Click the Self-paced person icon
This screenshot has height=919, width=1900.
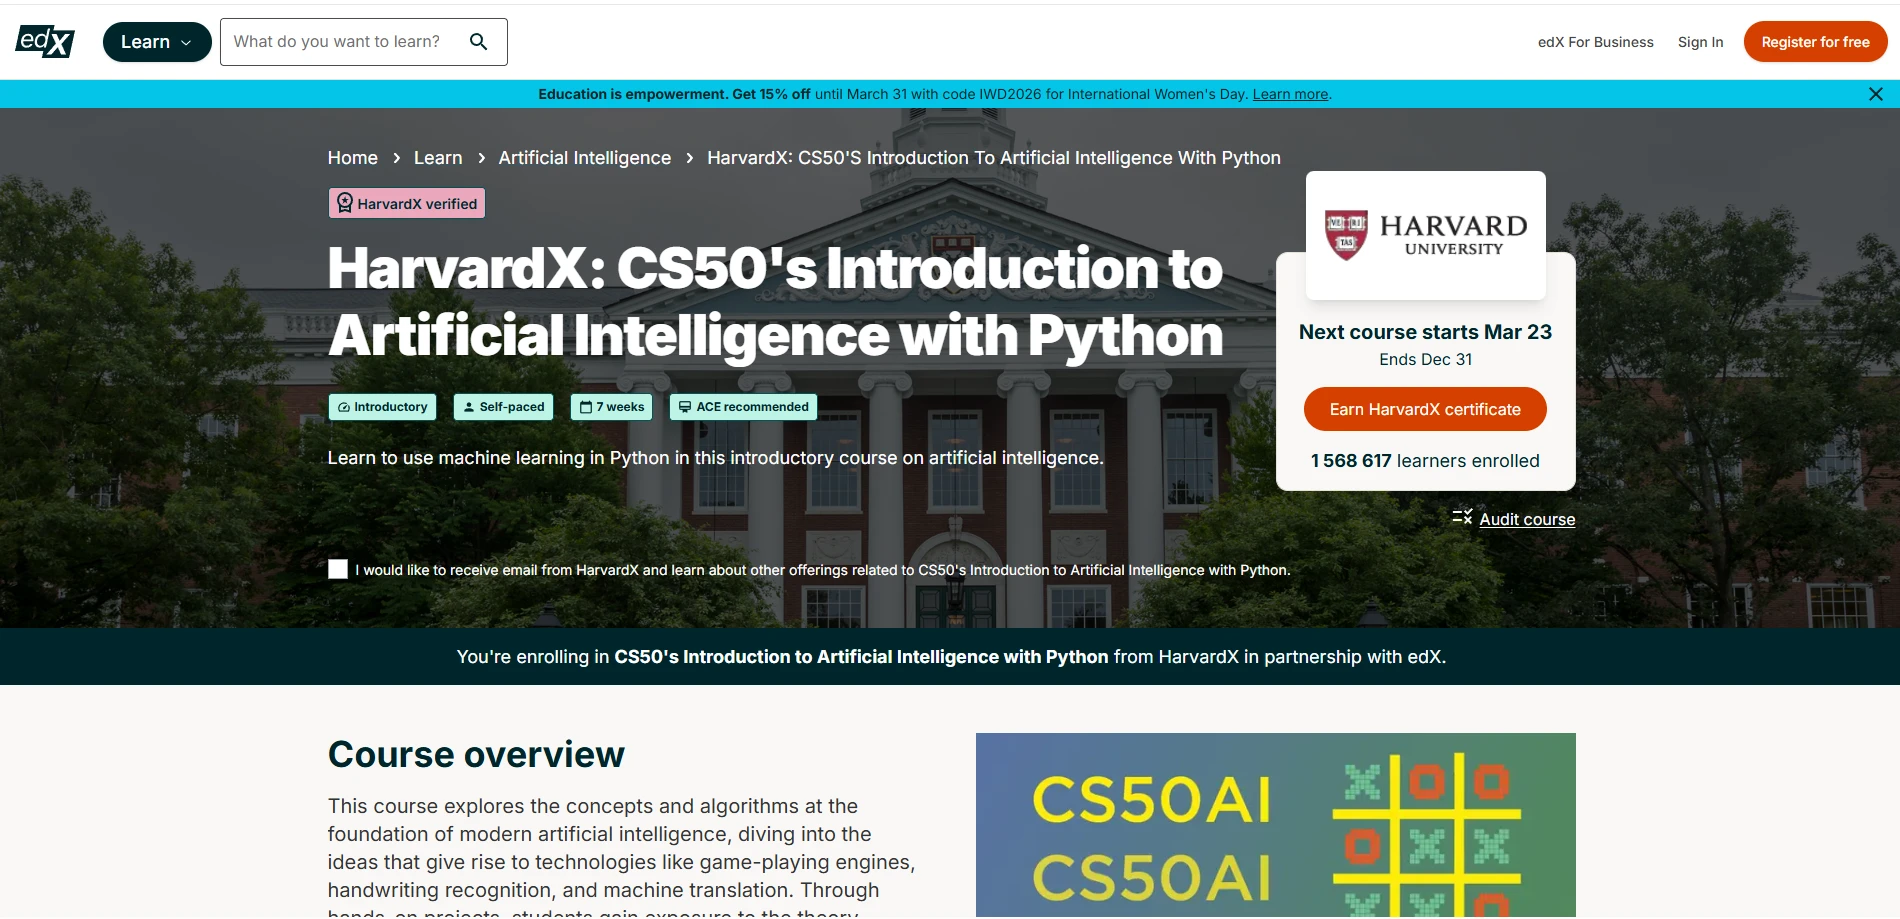468,407
